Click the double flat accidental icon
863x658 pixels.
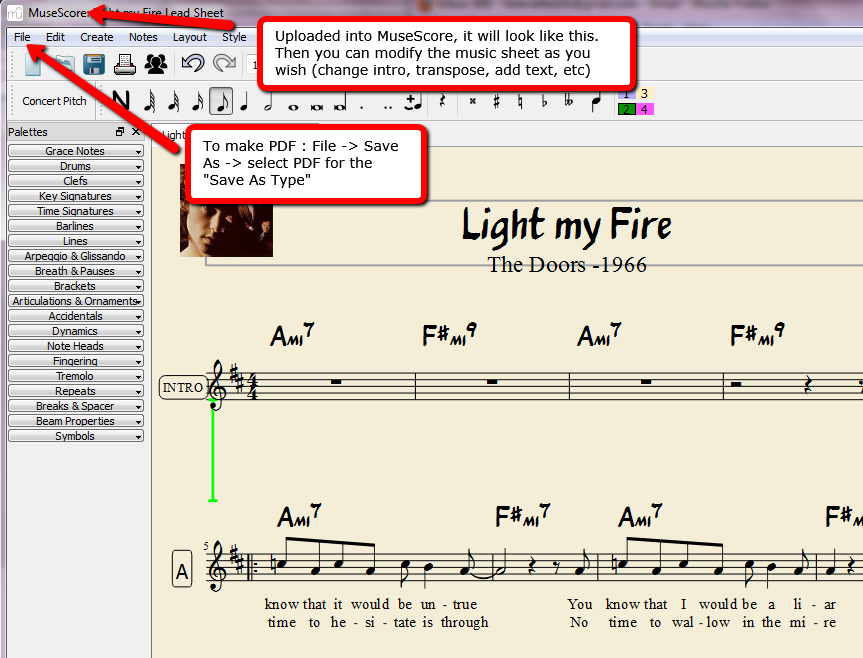coord(569,101)
